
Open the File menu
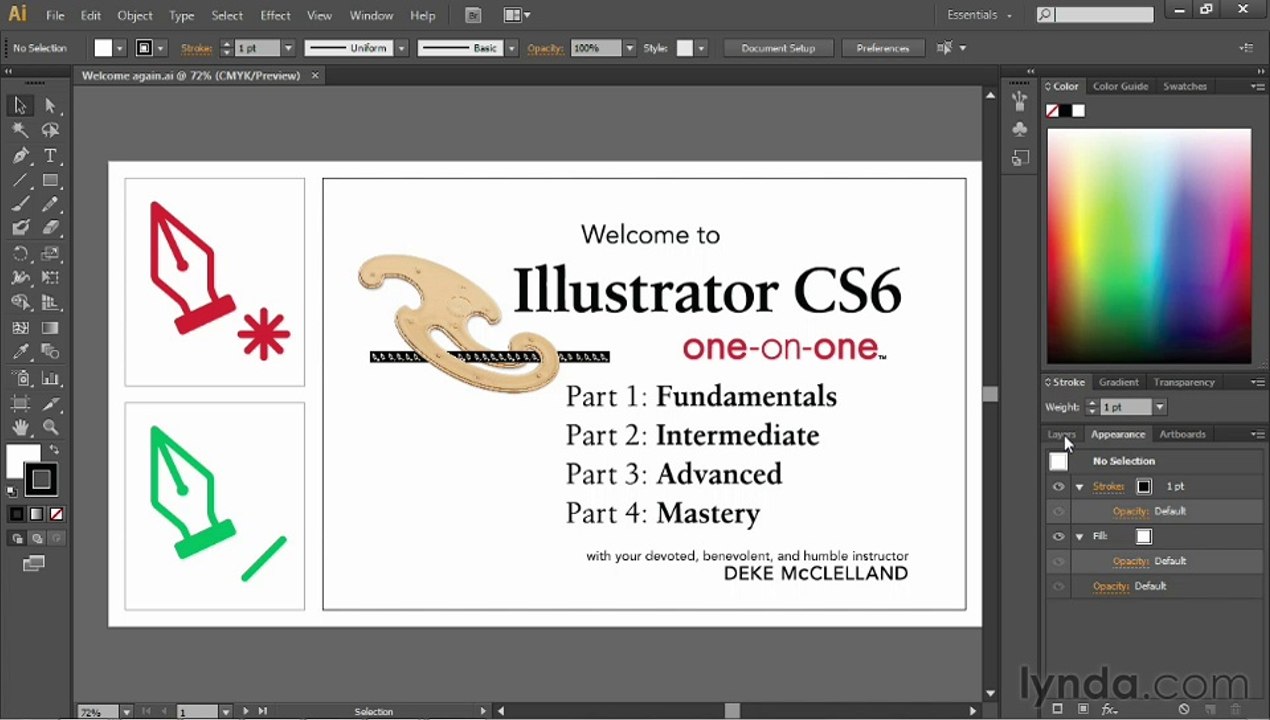[x=55, y=15]
